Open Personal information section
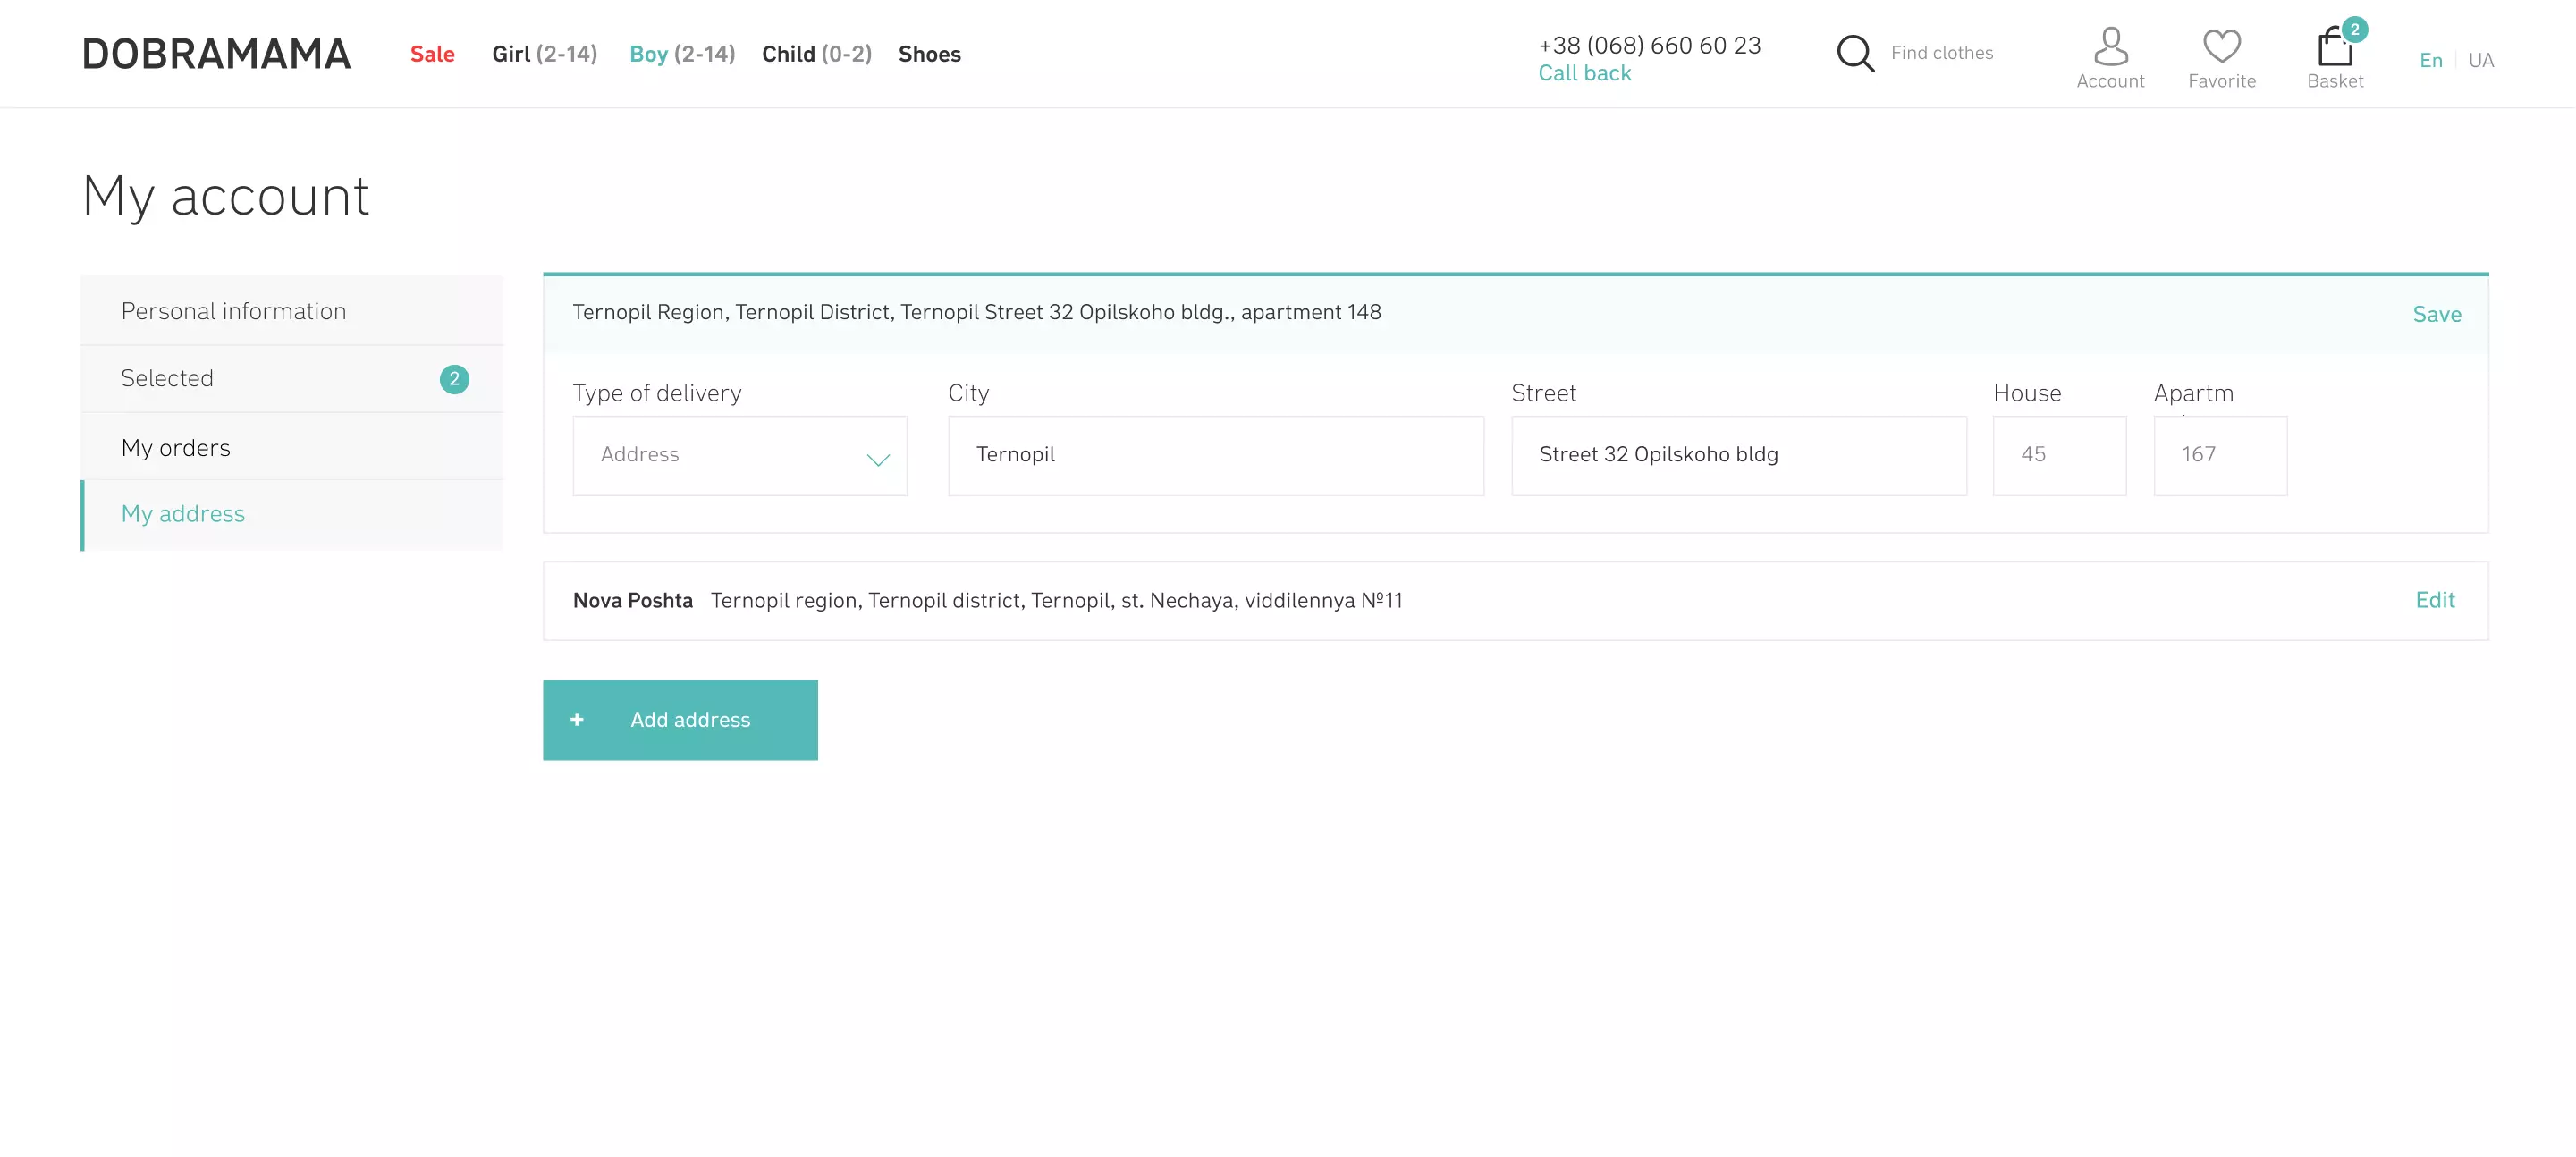The height and width of the screenshot is (1157, 2576). pos(233,311)
